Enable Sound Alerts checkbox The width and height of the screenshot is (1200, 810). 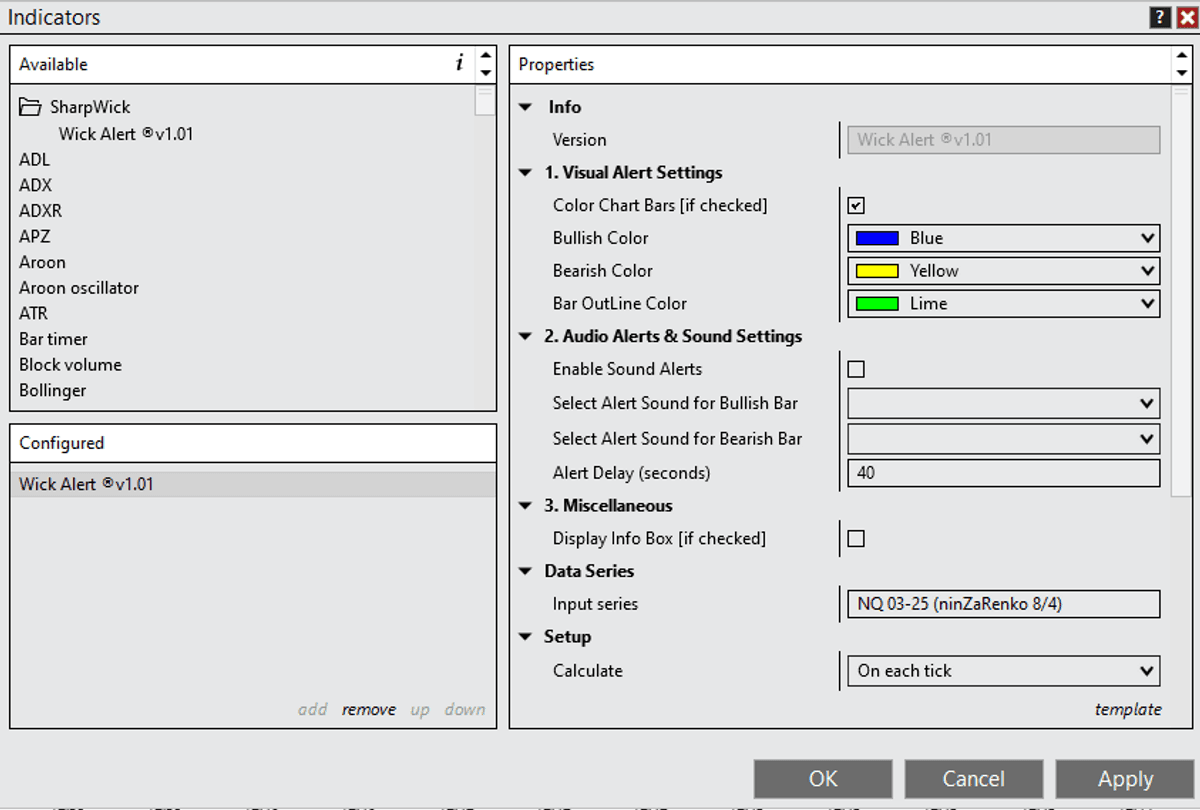[856, 369]
